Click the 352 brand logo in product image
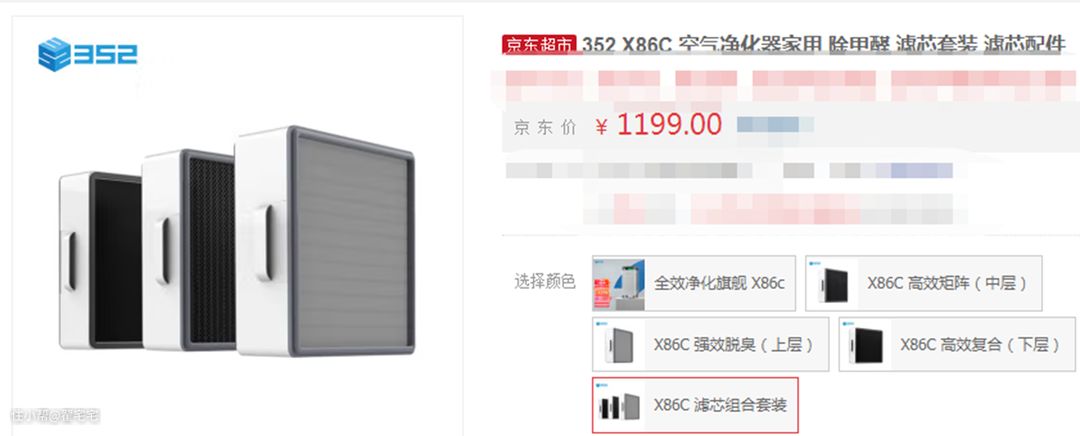Screen dimensions: 1080x436 (87, 54)
